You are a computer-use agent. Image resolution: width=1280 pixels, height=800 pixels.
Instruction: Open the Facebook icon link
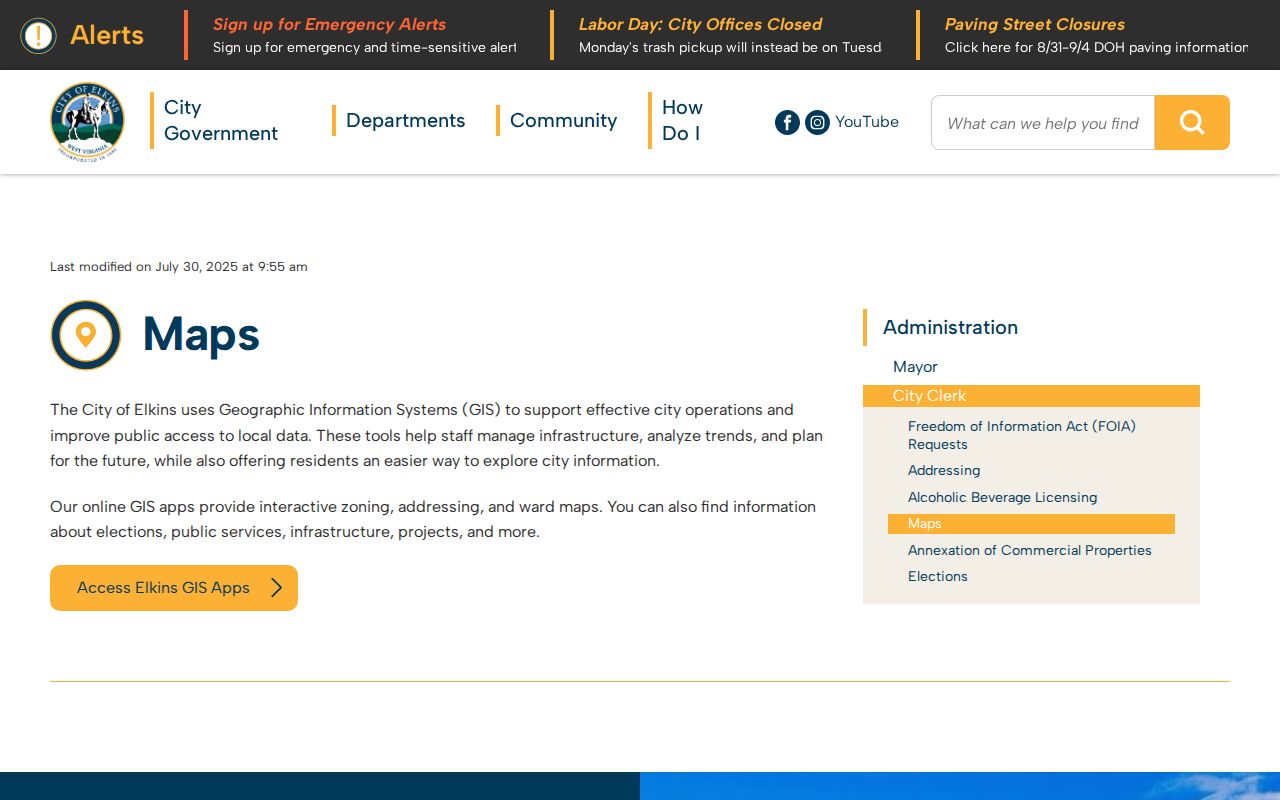787,122
